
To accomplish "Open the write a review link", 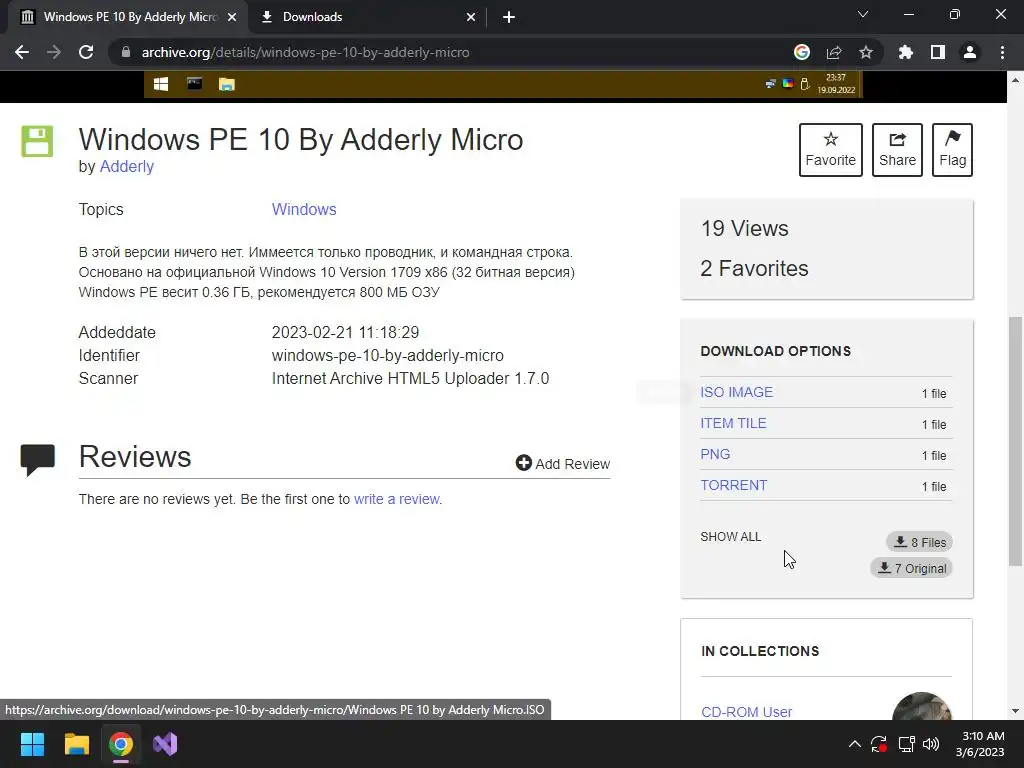I will (396, 499).
